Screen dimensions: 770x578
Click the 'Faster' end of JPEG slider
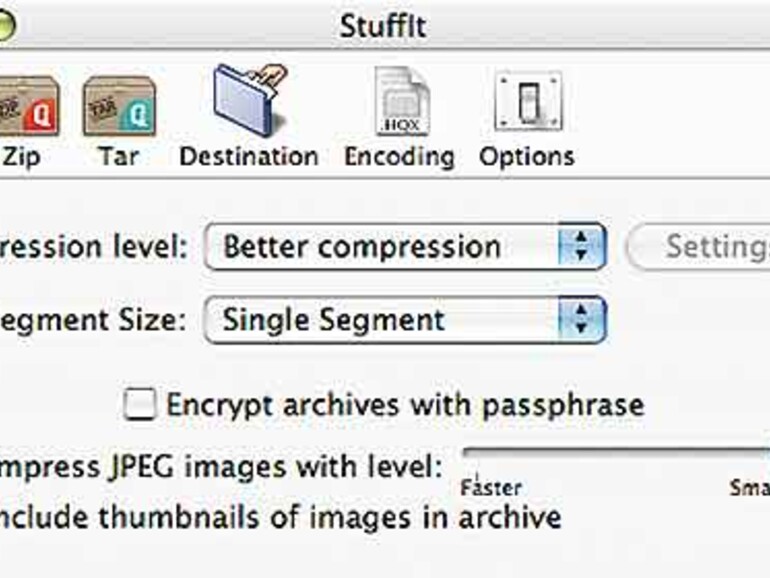490,488
